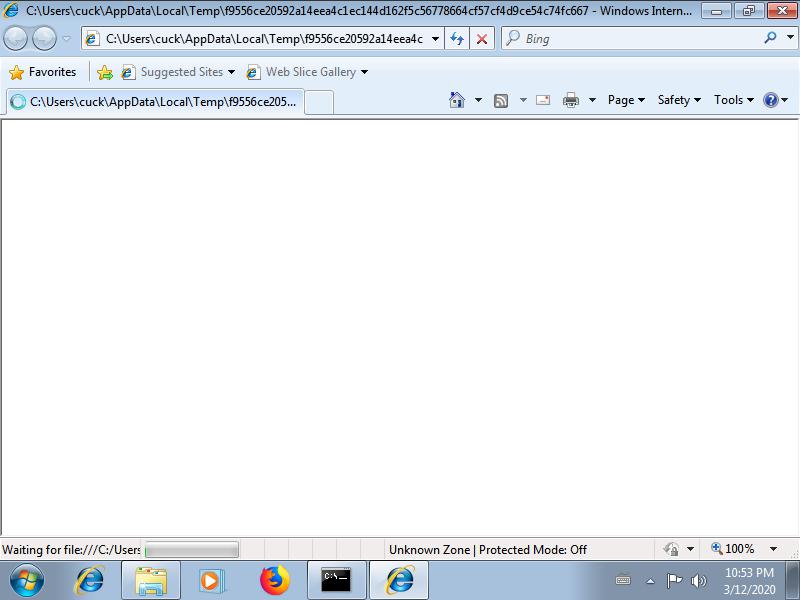Open Firefox from the taskbar
Viewport: 800px width, 600px height.
coord(274,580)
